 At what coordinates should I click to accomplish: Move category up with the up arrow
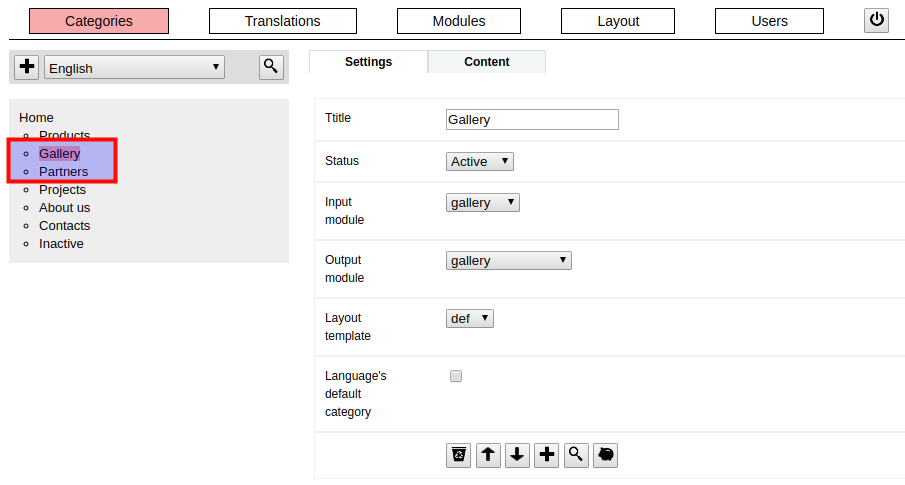(x=488, y=455)
